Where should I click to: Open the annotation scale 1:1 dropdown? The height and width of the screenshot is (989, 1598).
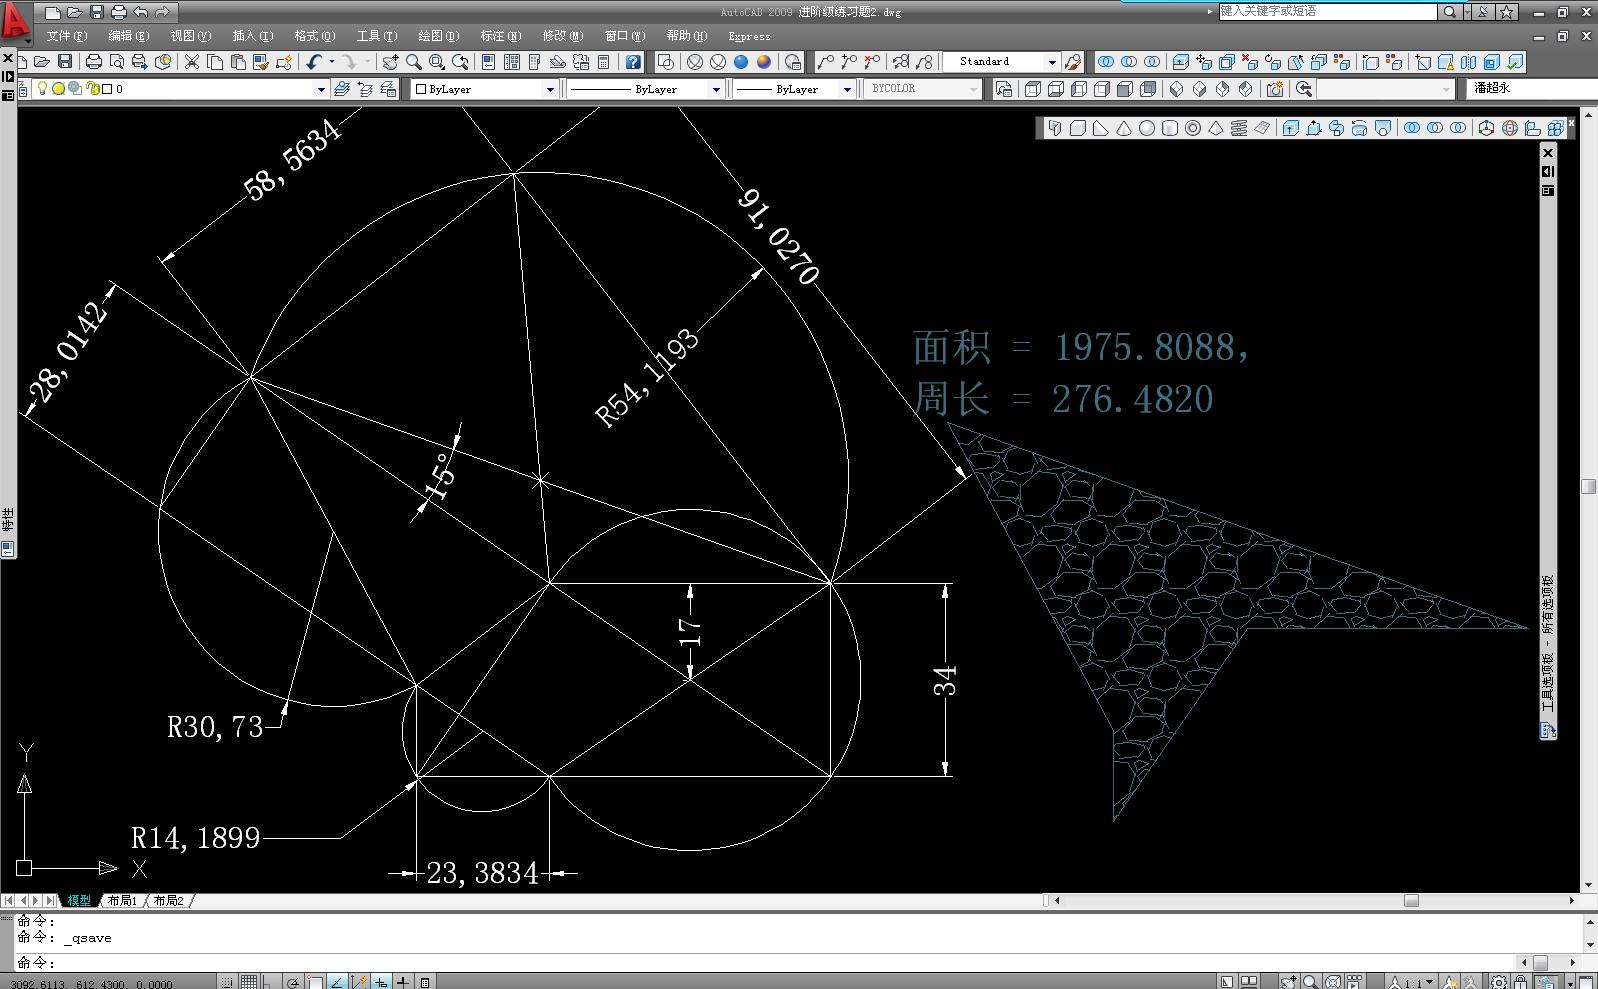pyautogui.click(x=1413, y=982)
